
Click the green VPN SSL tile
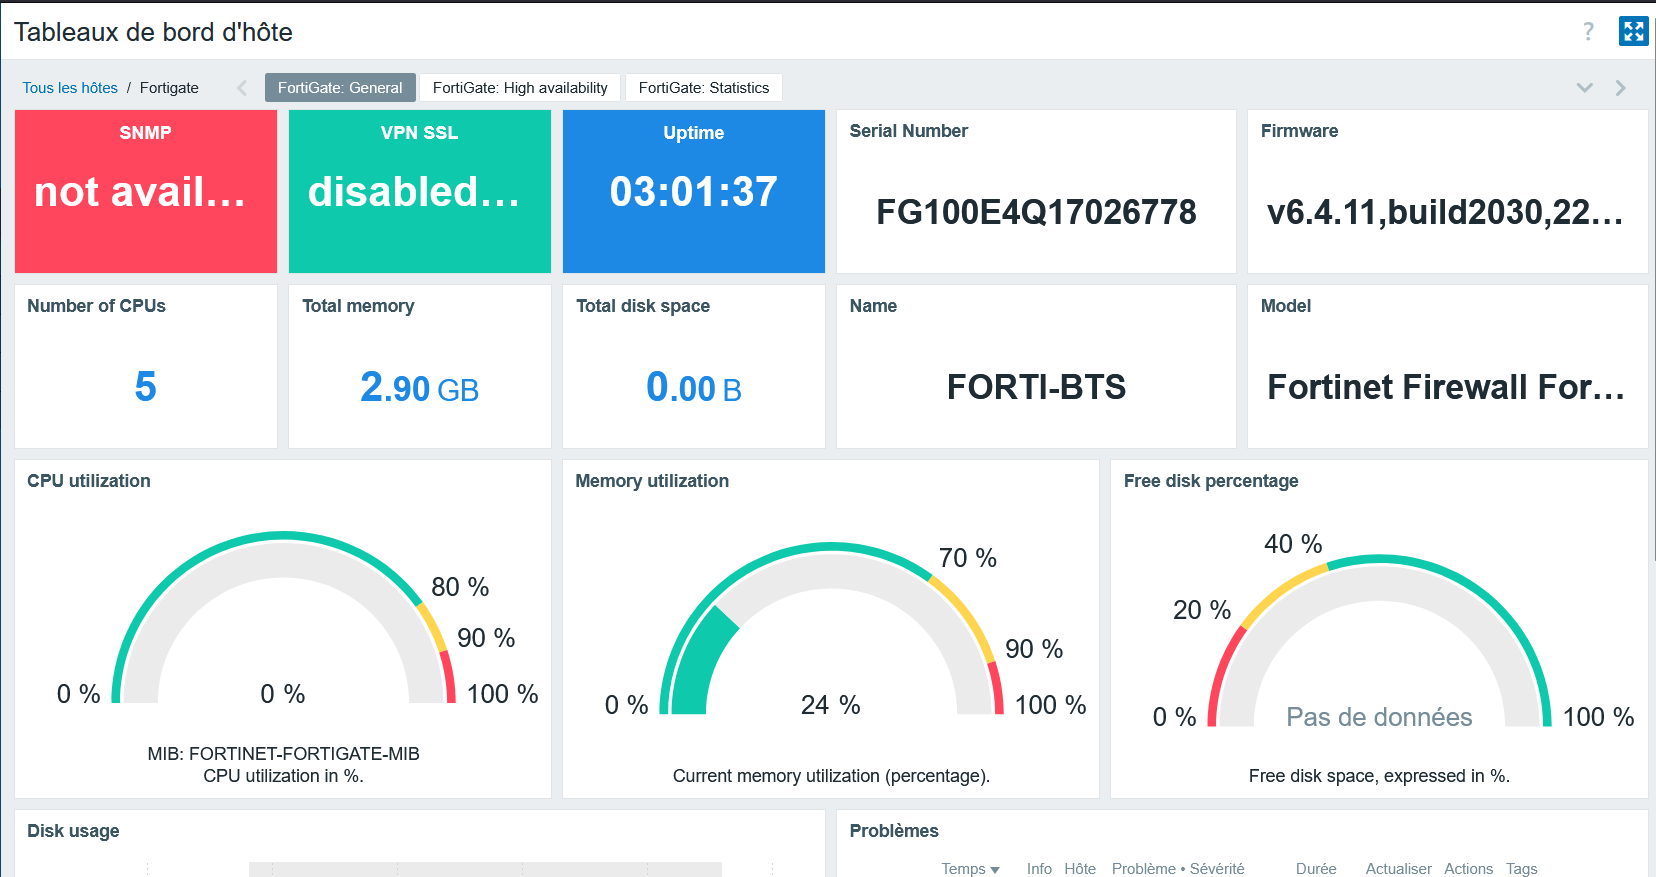tap(419, 191)
